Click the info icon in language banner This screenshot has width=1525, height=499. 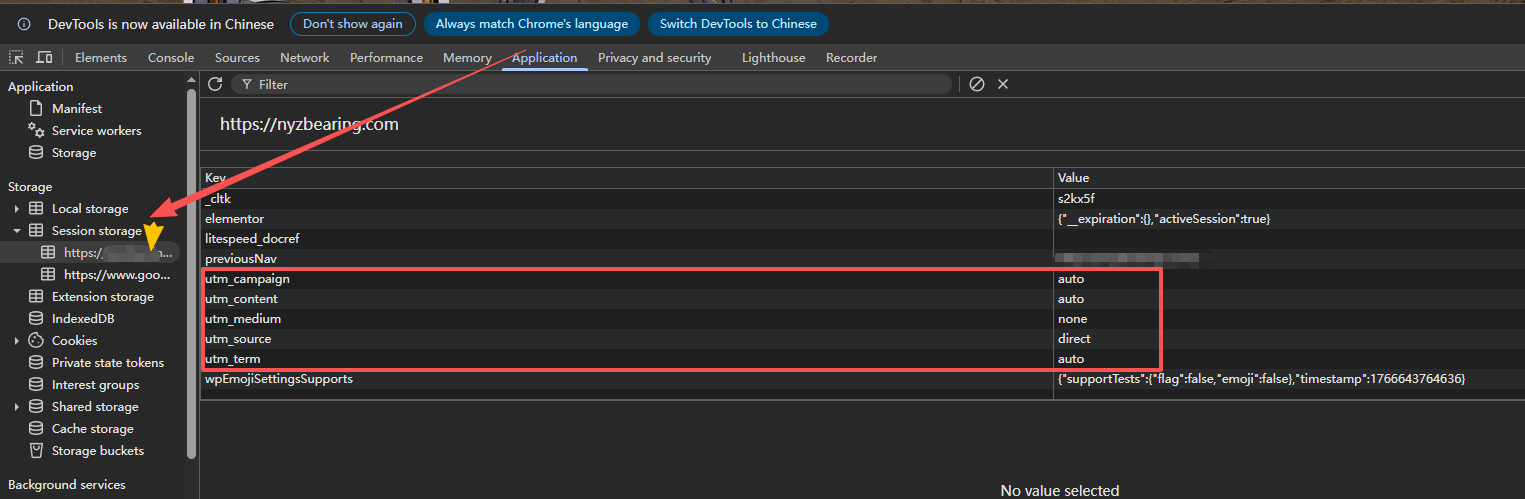pyautogui.click(x=24, y=24)
